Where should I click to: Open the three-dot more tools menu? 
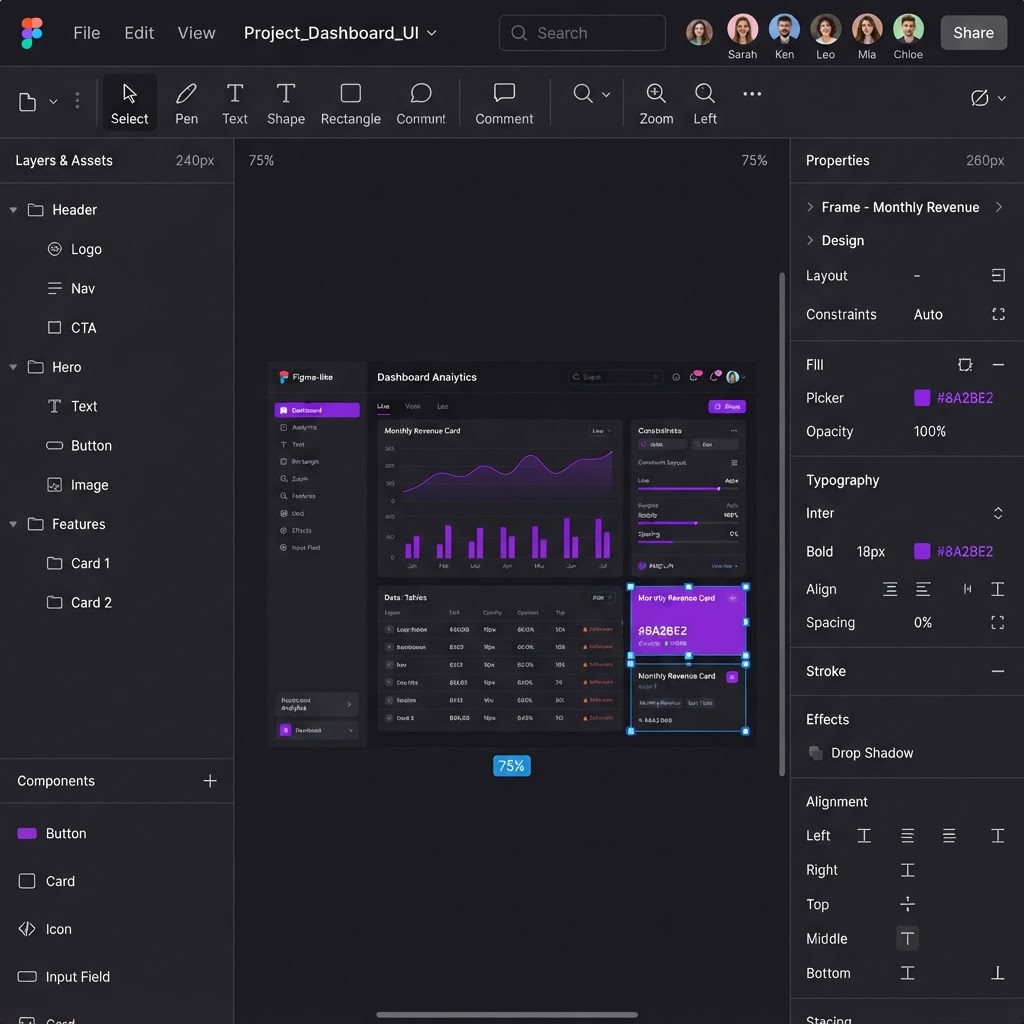752,94
